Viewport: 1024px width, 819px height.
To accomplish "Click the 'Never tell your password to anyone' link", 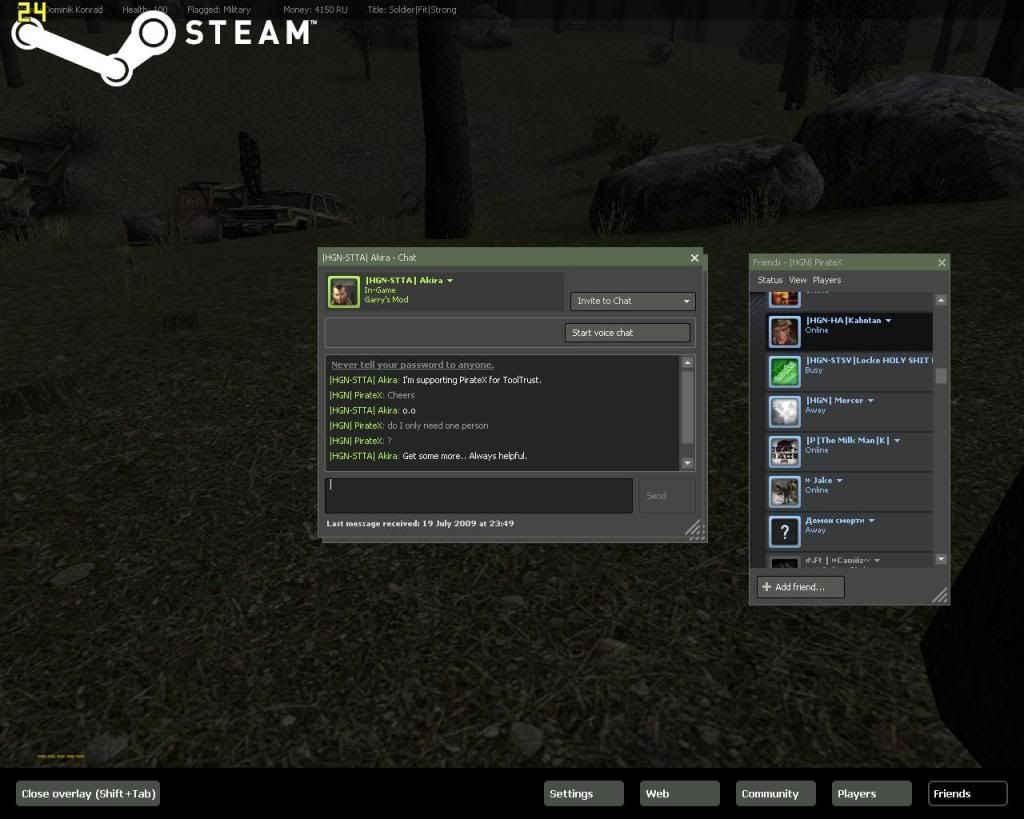I will pos(413,364).
